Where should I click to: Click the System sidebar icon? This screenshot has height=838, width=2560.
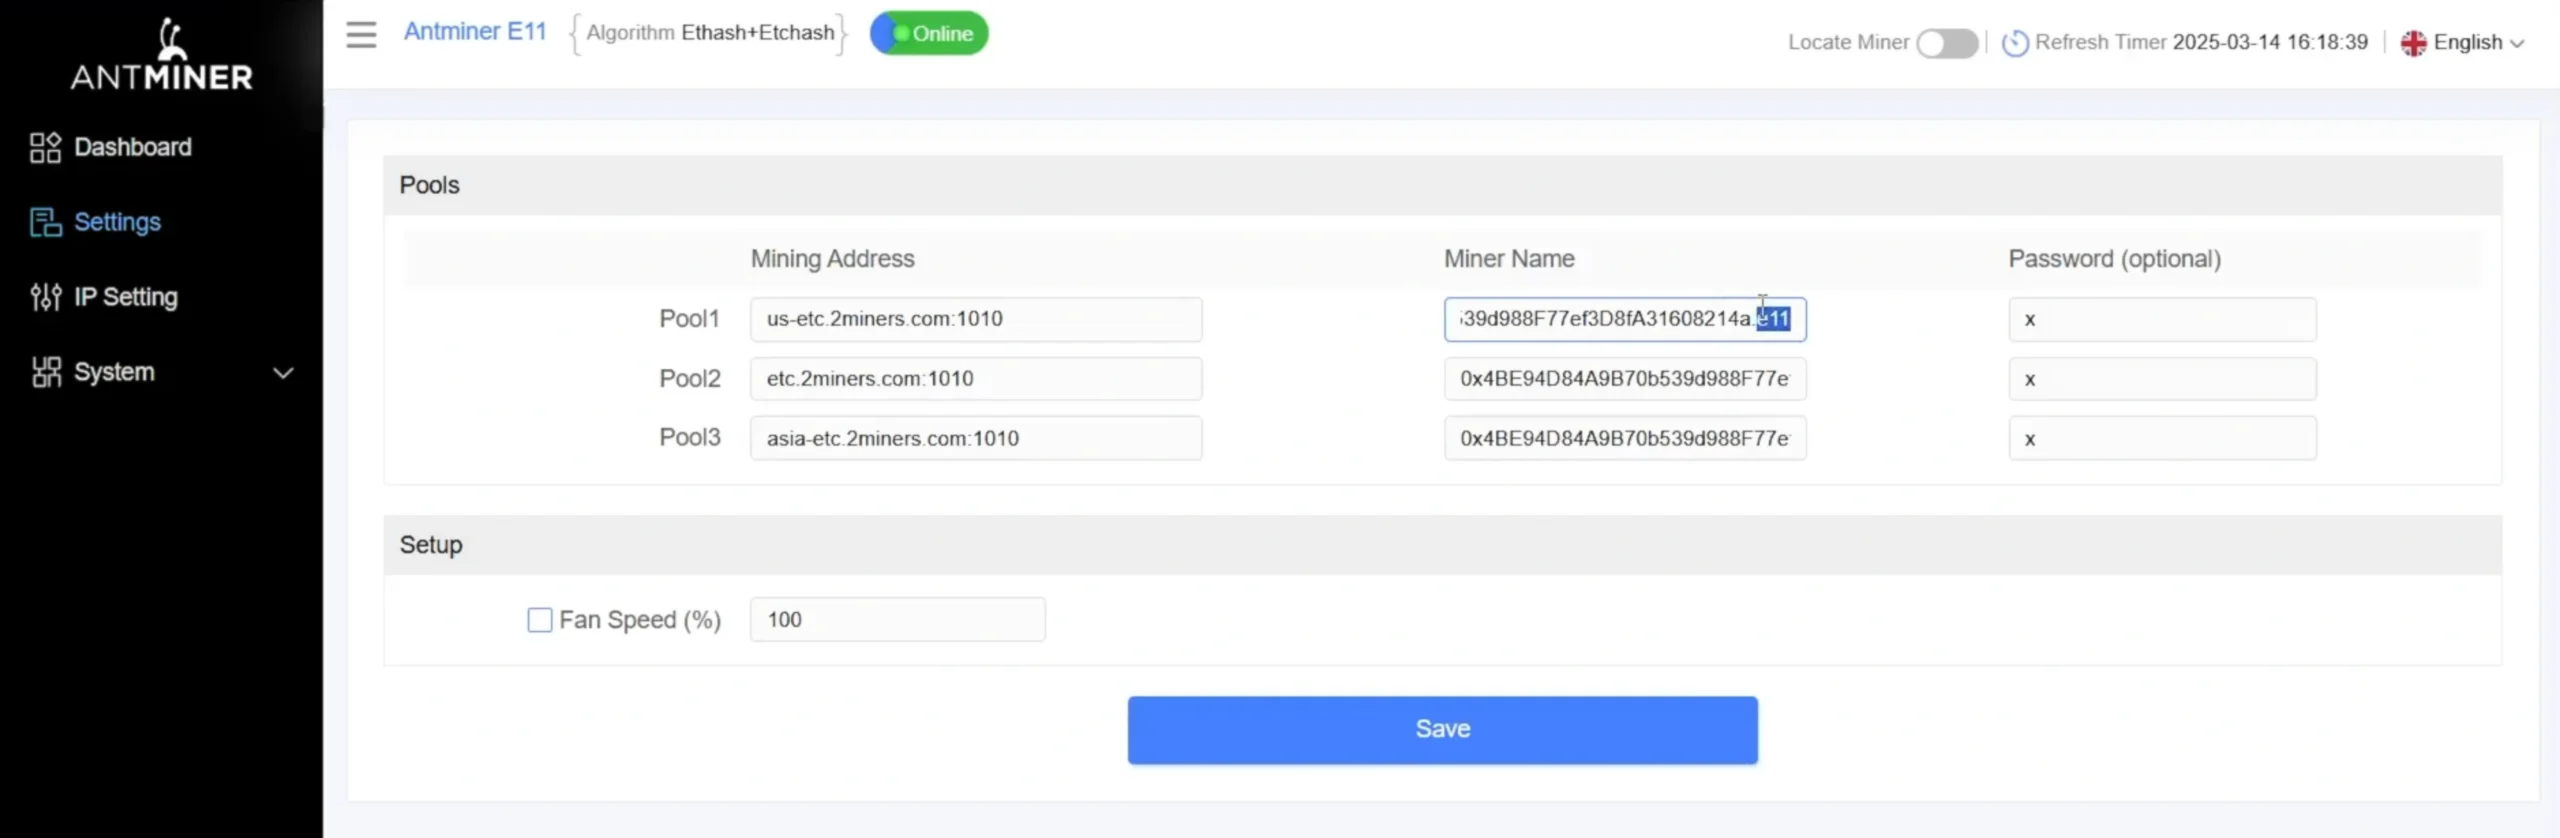pyautogui.click(x=45, y=372)
